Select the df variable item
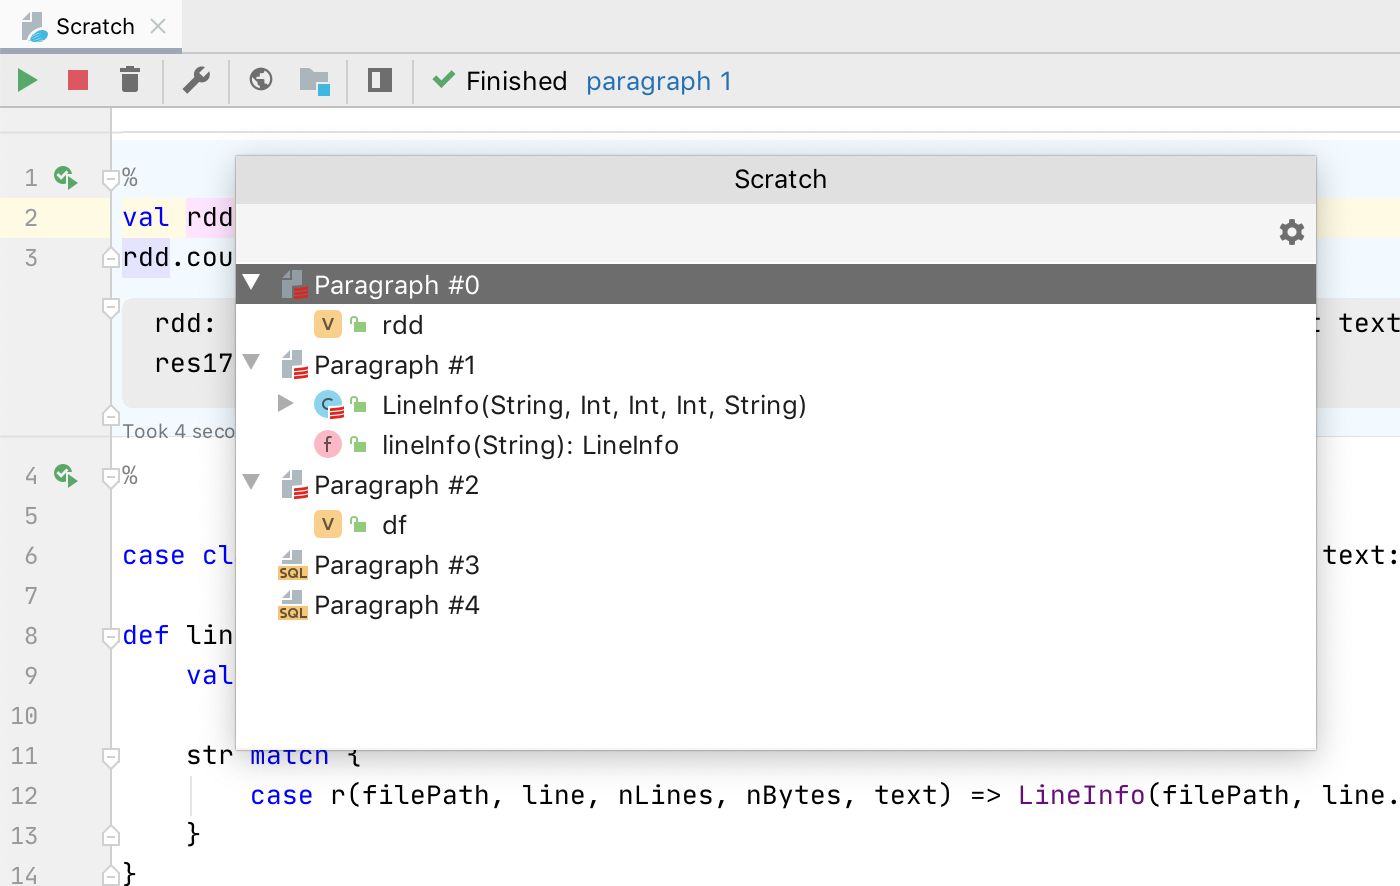Image resolution: width=1400 pixels, height=886 pixels. [394, 525]
